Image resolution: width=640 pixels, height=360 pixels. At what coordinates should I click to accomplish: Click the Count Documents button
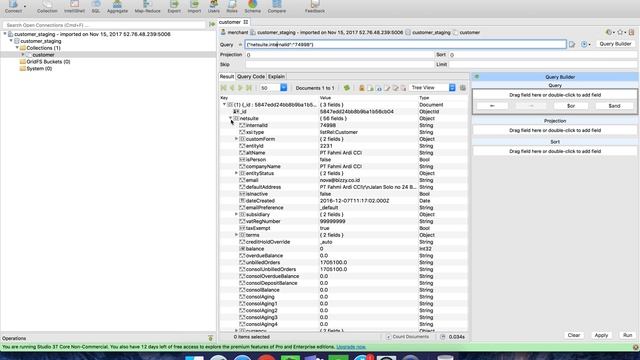408,337
